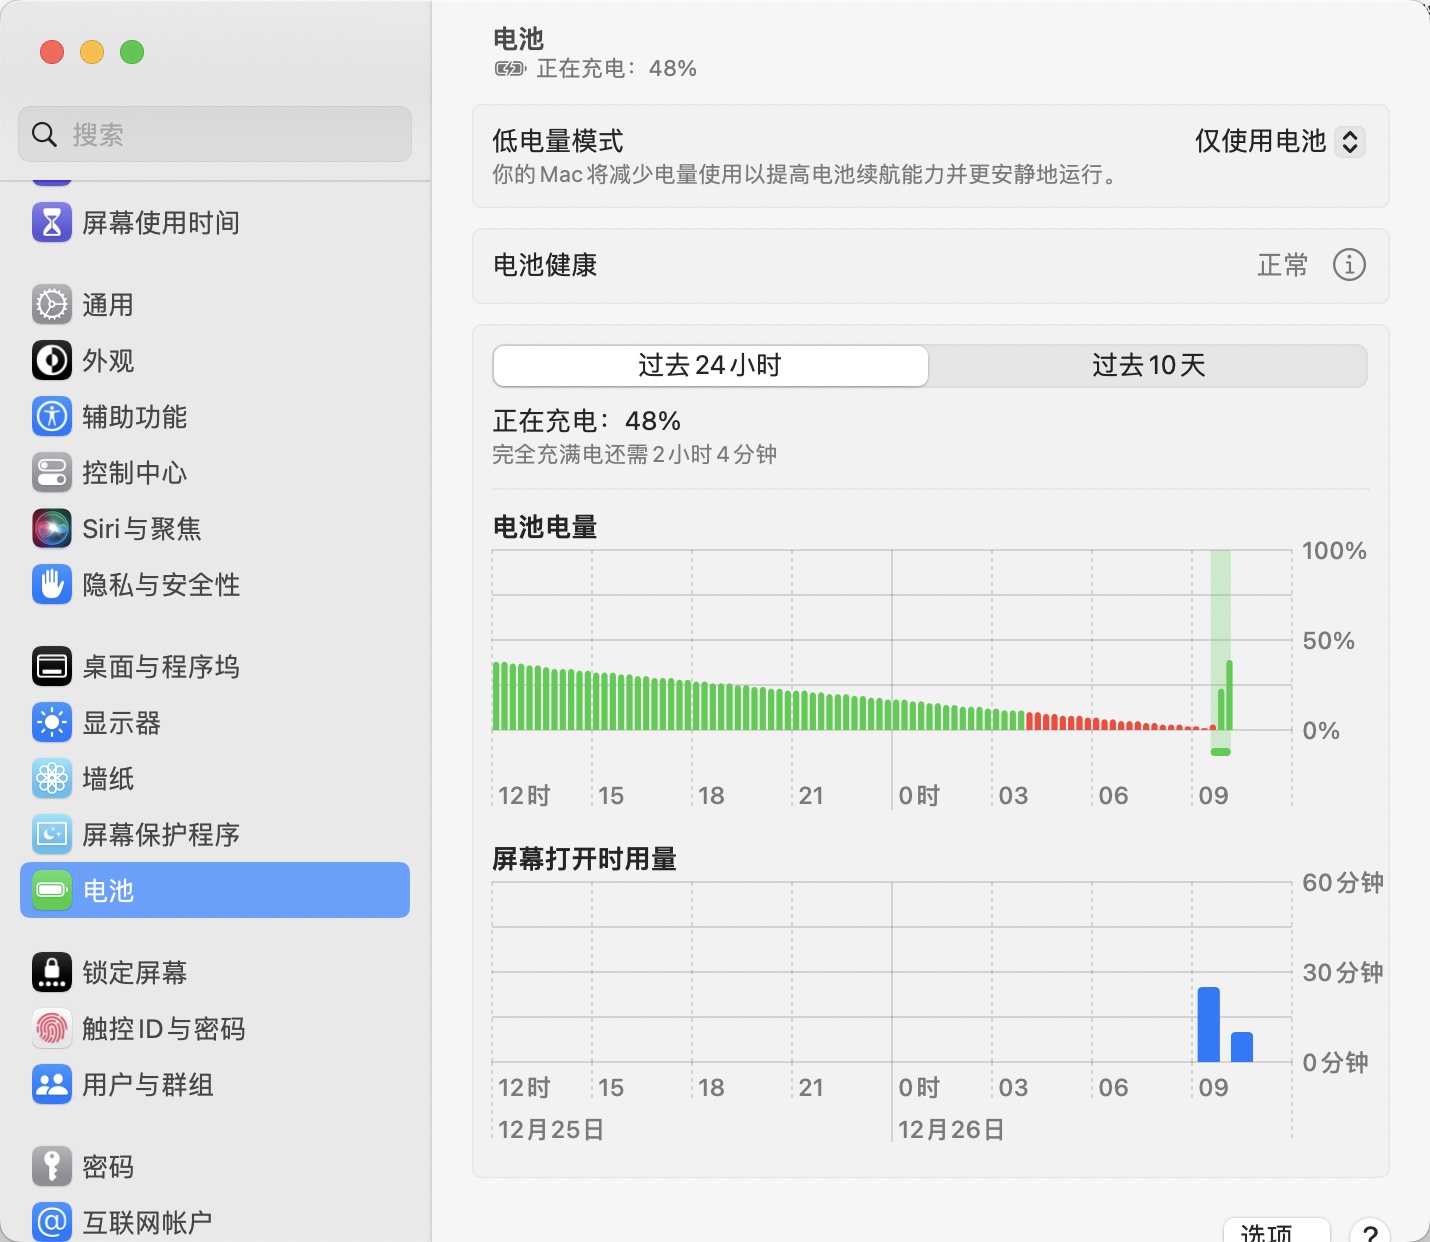Select the Accessibility (辅助功能) icon

[52, 417]
